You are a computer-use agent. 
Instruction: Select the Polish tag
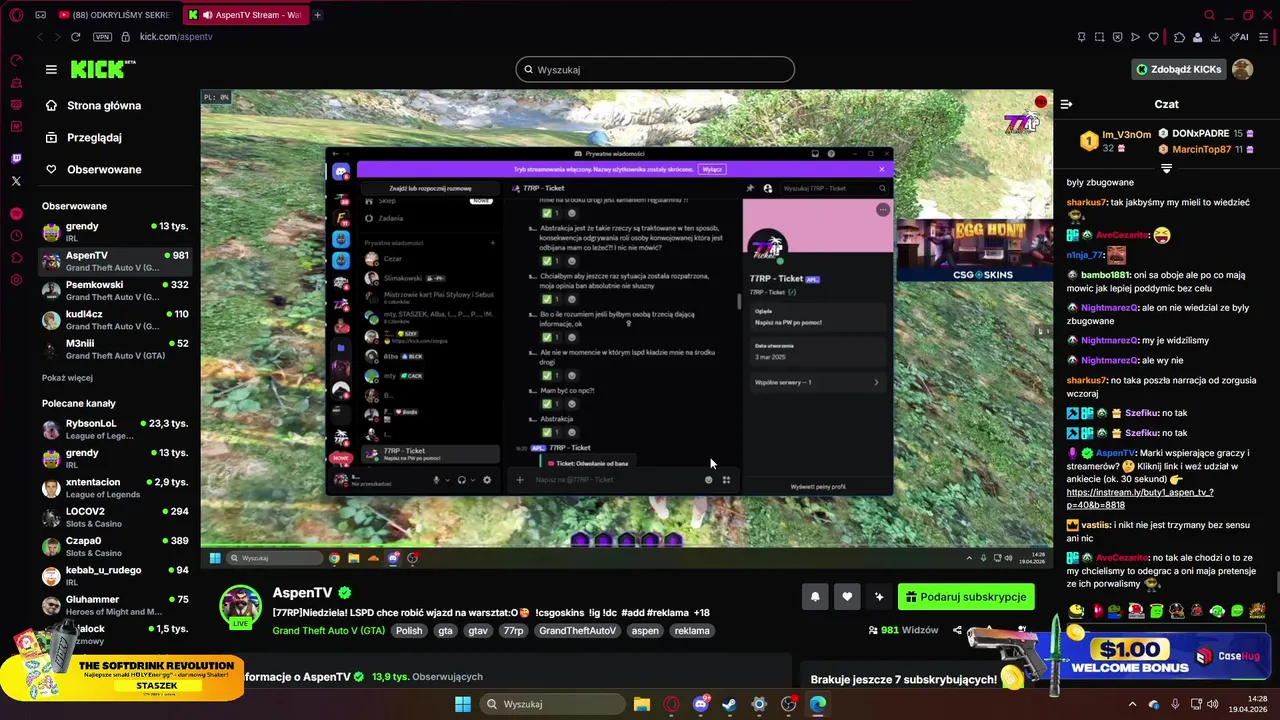coord(409,631)
